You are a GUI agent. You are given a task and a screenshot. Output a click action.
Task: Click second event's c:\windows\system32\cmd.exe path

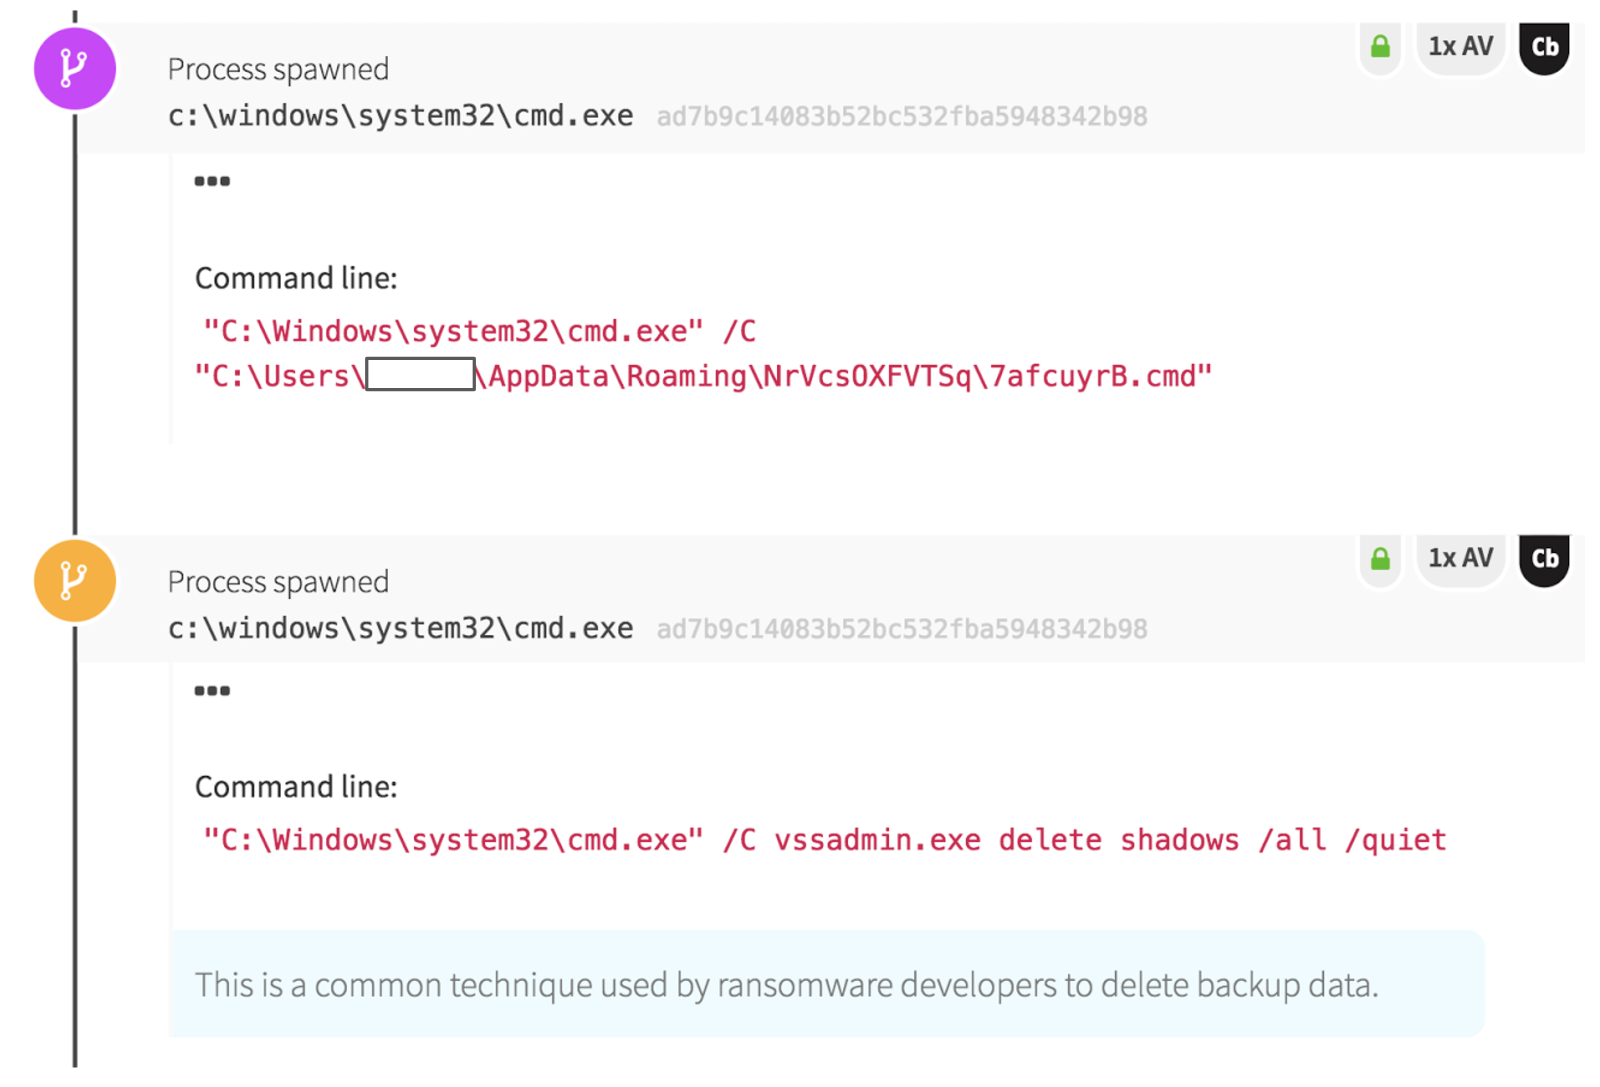[x=400, y=628]
